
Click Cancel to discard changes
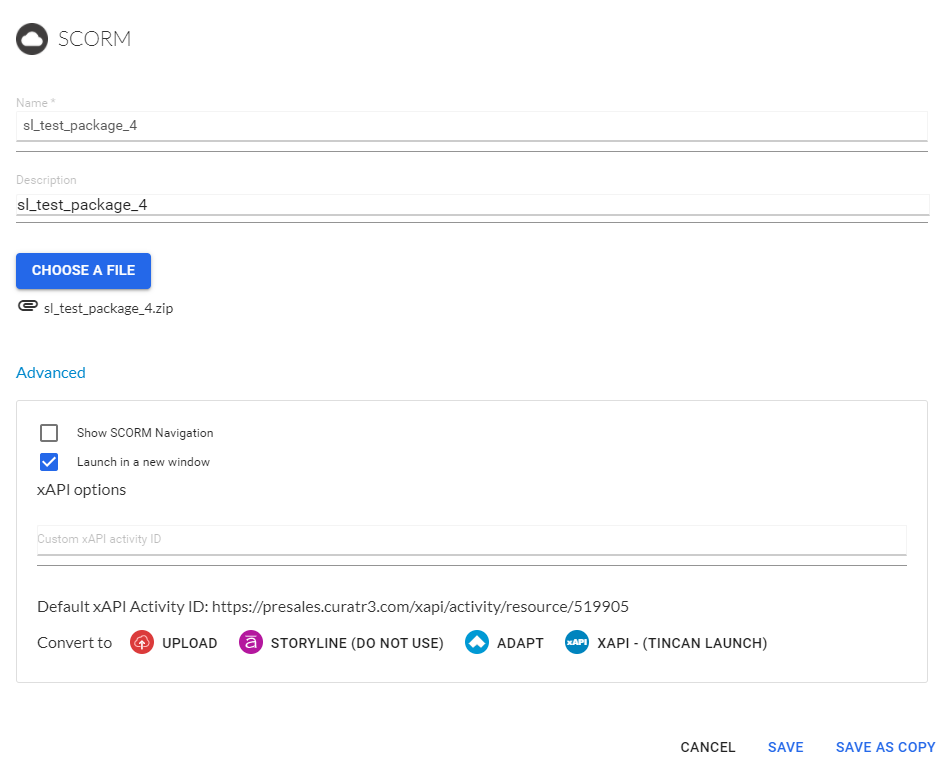point(707,747)
